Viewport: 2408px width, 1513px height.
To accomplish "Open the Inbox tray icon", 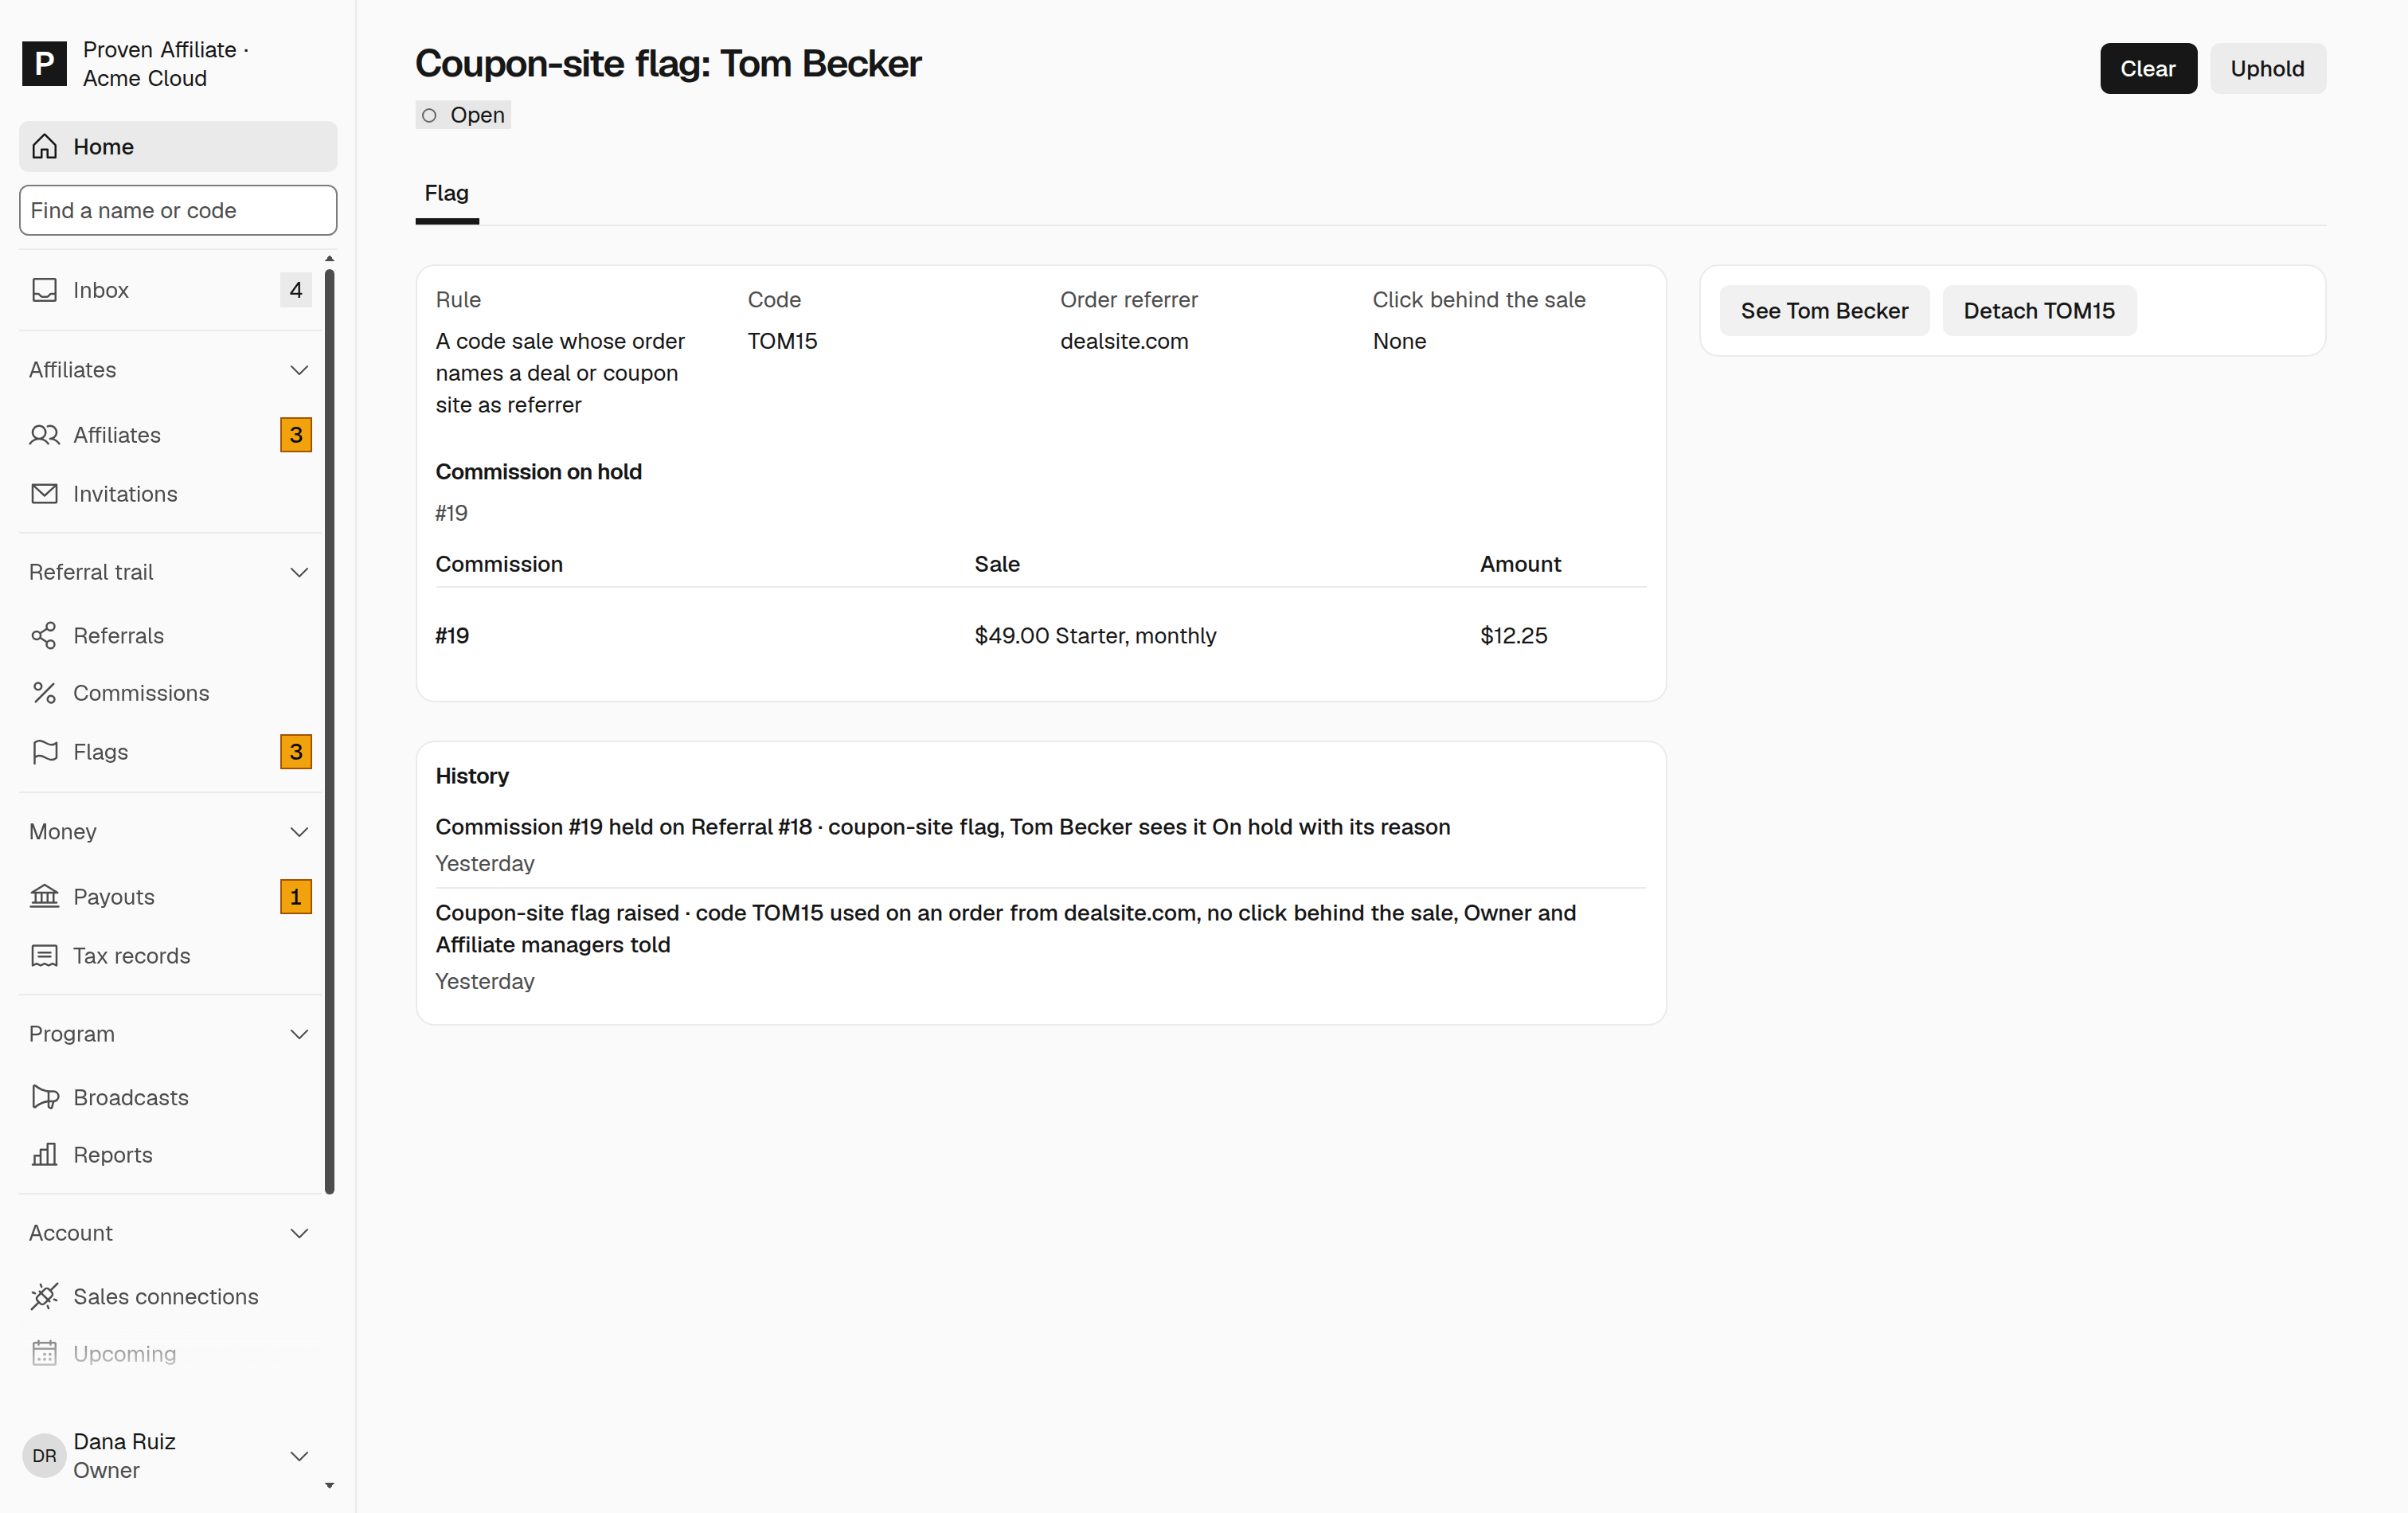I will click(x=44, y=290).
